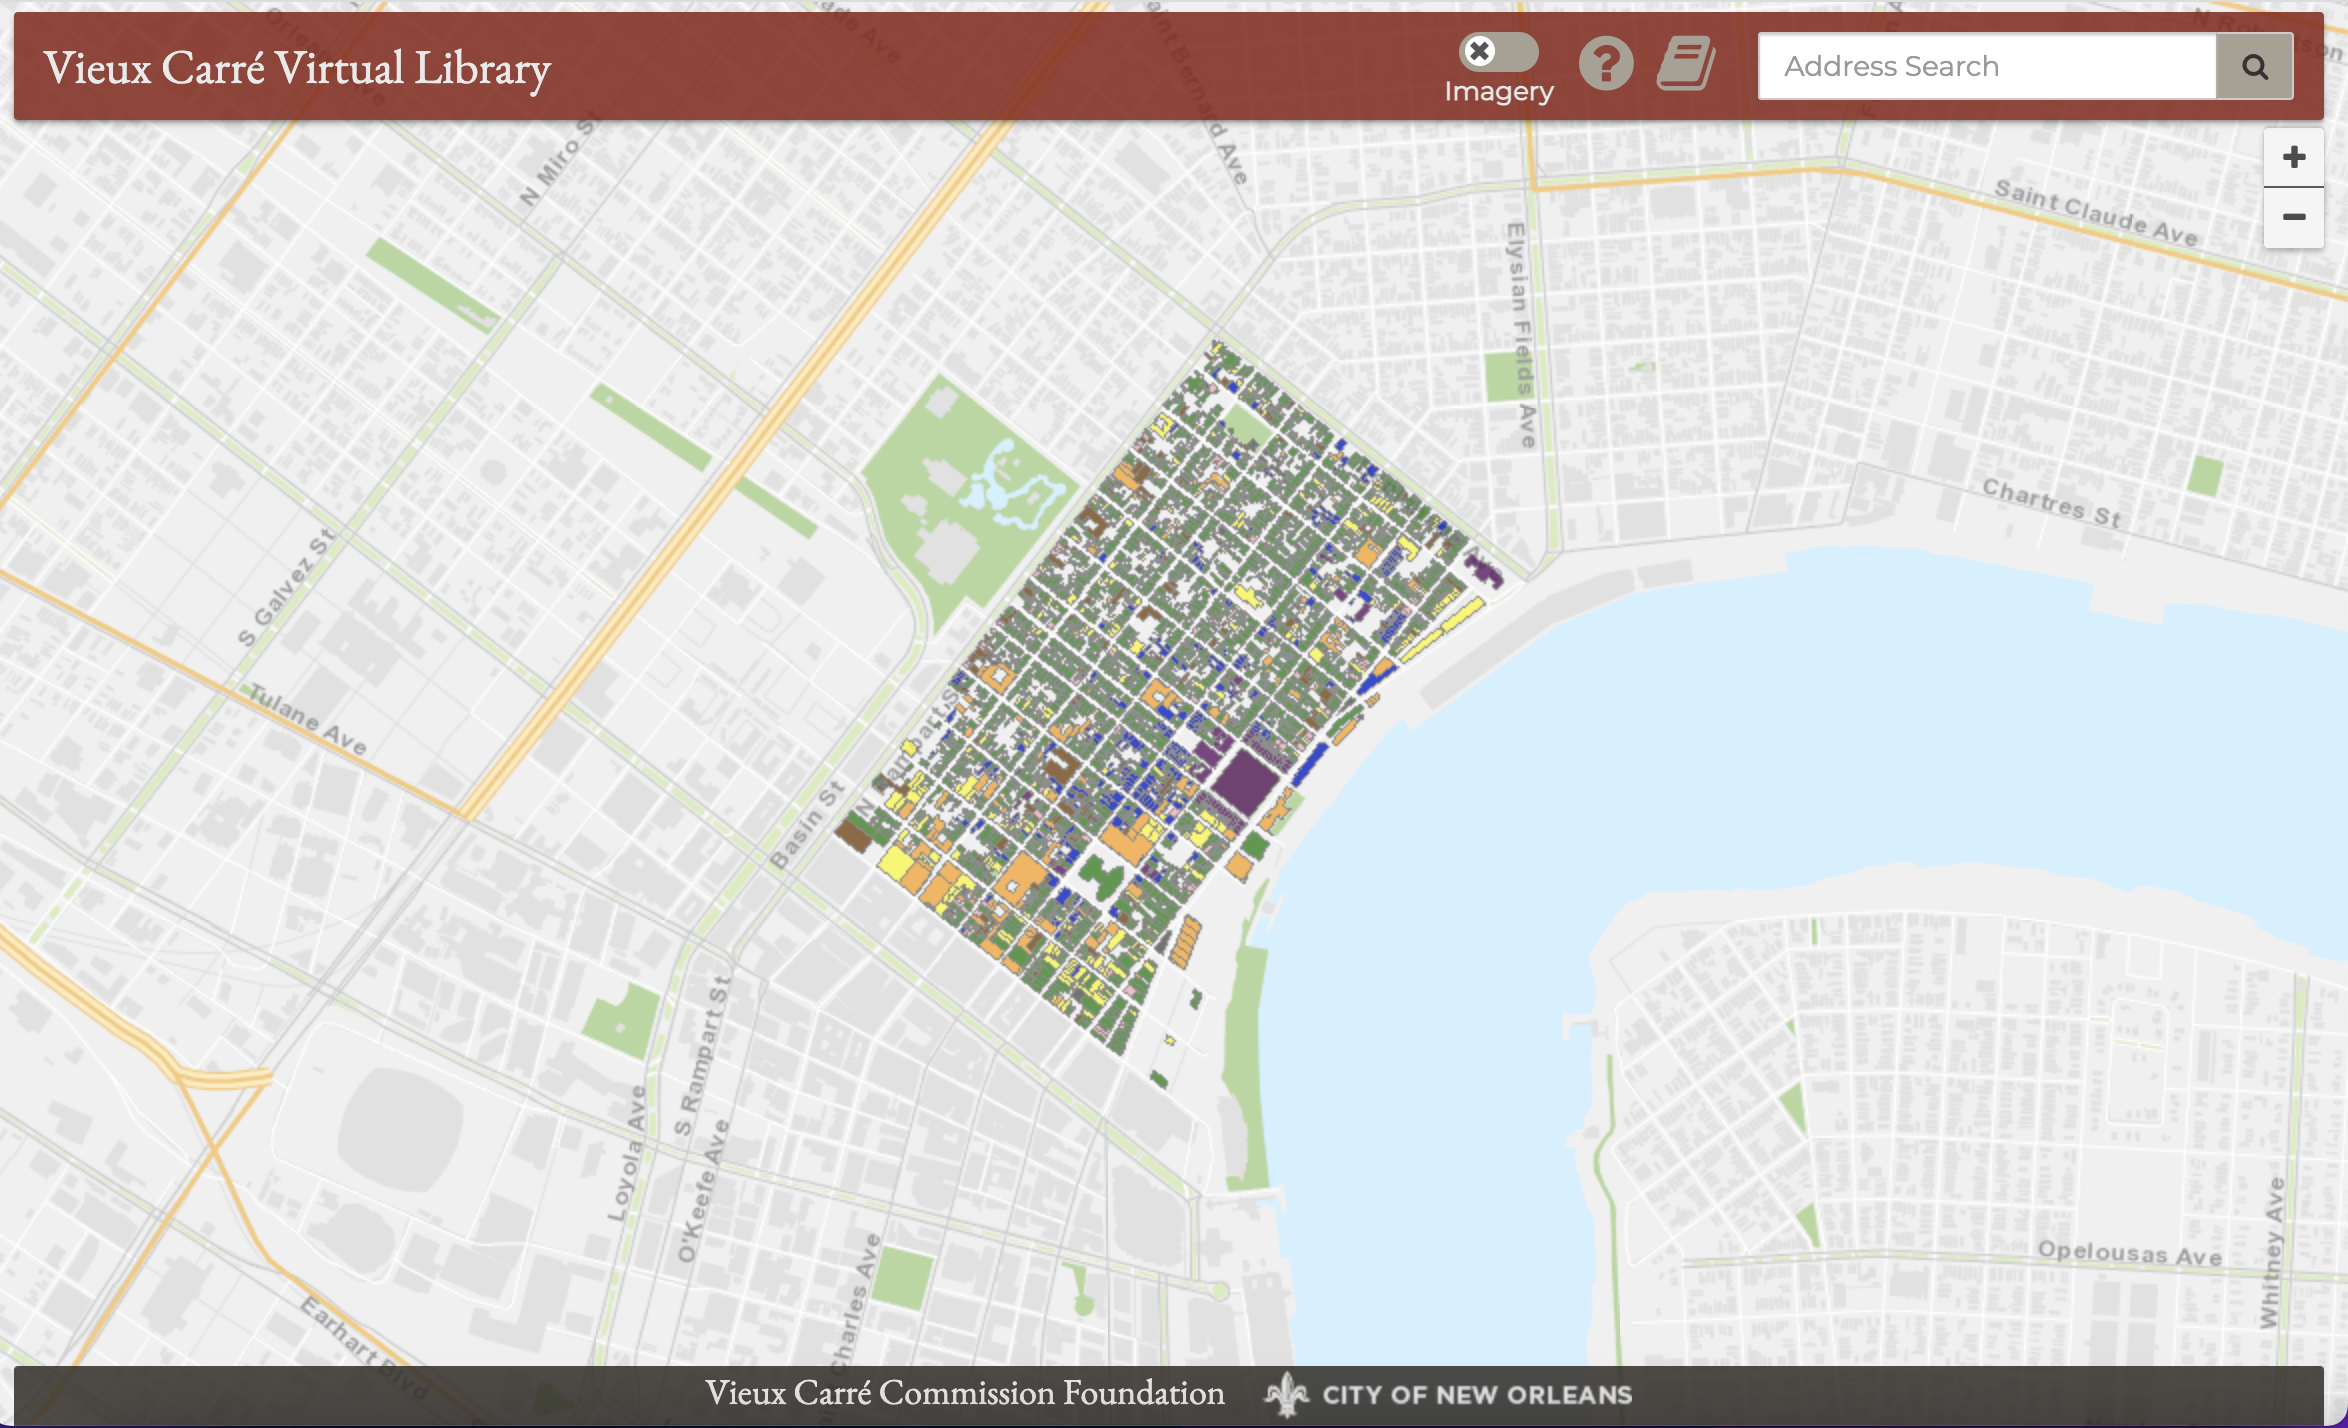Viewport: 2348px width, 1428px height.
Task: Toggle the Imagery switch
Action: [1498, 52]
